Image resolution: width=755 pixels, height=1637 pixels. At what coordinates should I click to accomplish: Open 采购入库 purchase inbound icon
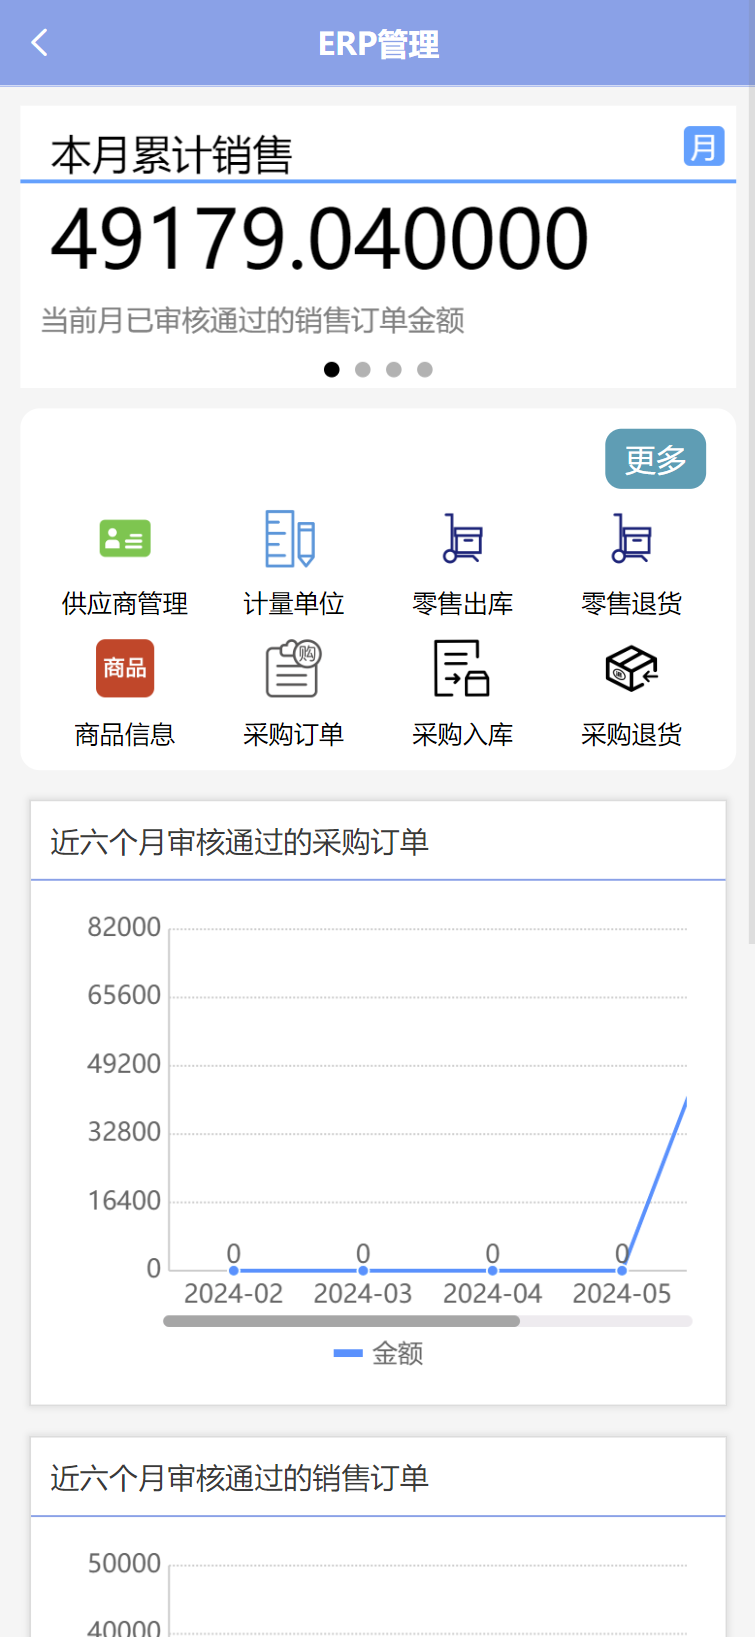tap(462, 668)
